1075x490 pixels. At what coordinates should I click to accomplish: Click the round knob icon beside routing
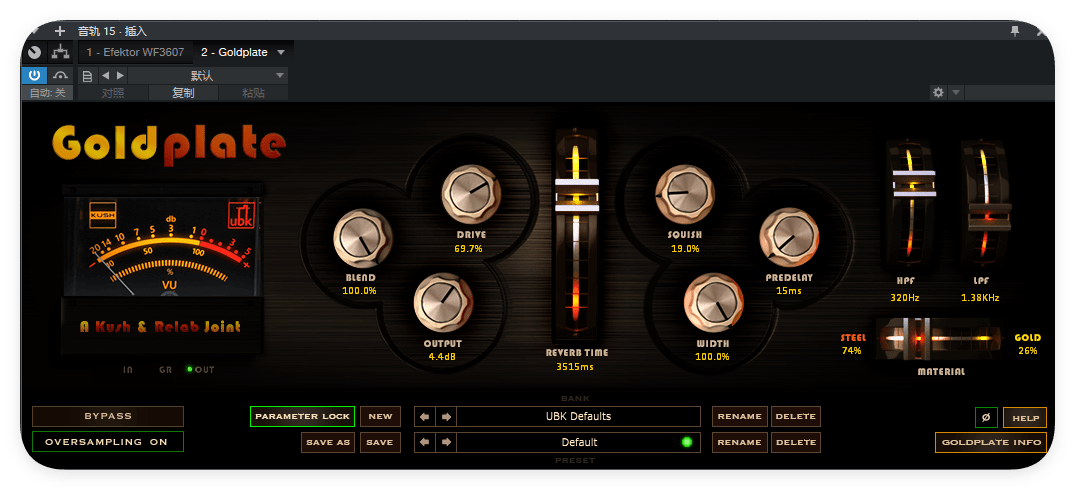[34, 52]
